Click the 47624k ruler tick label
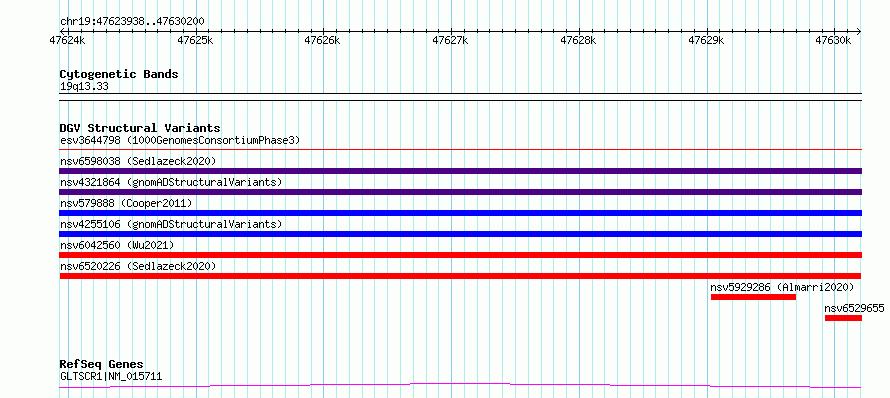The height and width of the screenshot is (398, 890). click(68, 40)
